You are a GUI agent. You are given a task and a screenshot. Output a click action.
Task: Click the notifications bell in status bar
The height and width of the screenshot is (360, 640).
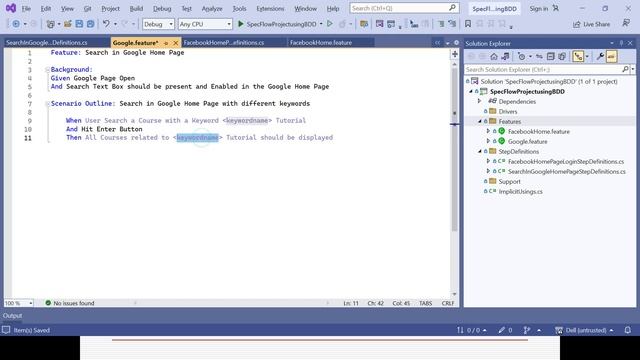tap(628, 330)
